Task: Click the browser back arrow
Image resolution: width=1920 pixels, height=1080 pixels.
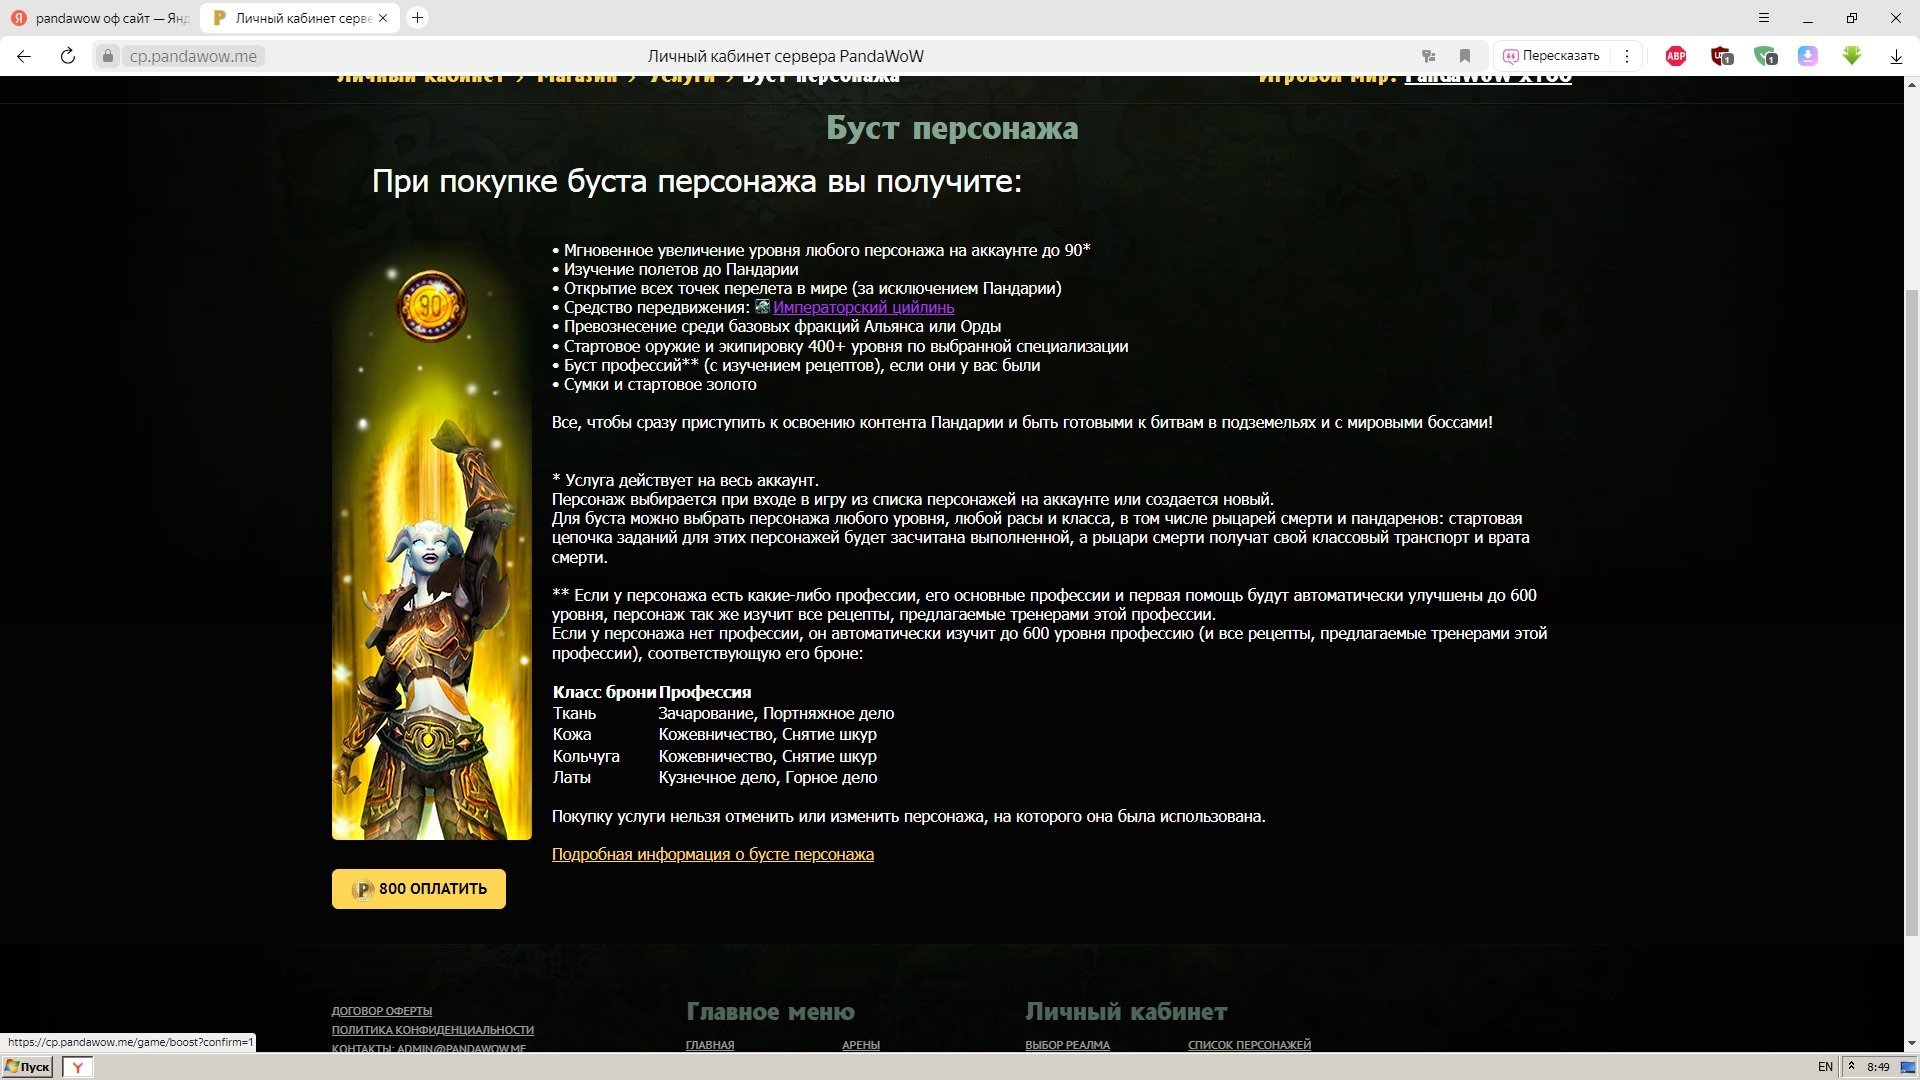Action: pos(24,56)
